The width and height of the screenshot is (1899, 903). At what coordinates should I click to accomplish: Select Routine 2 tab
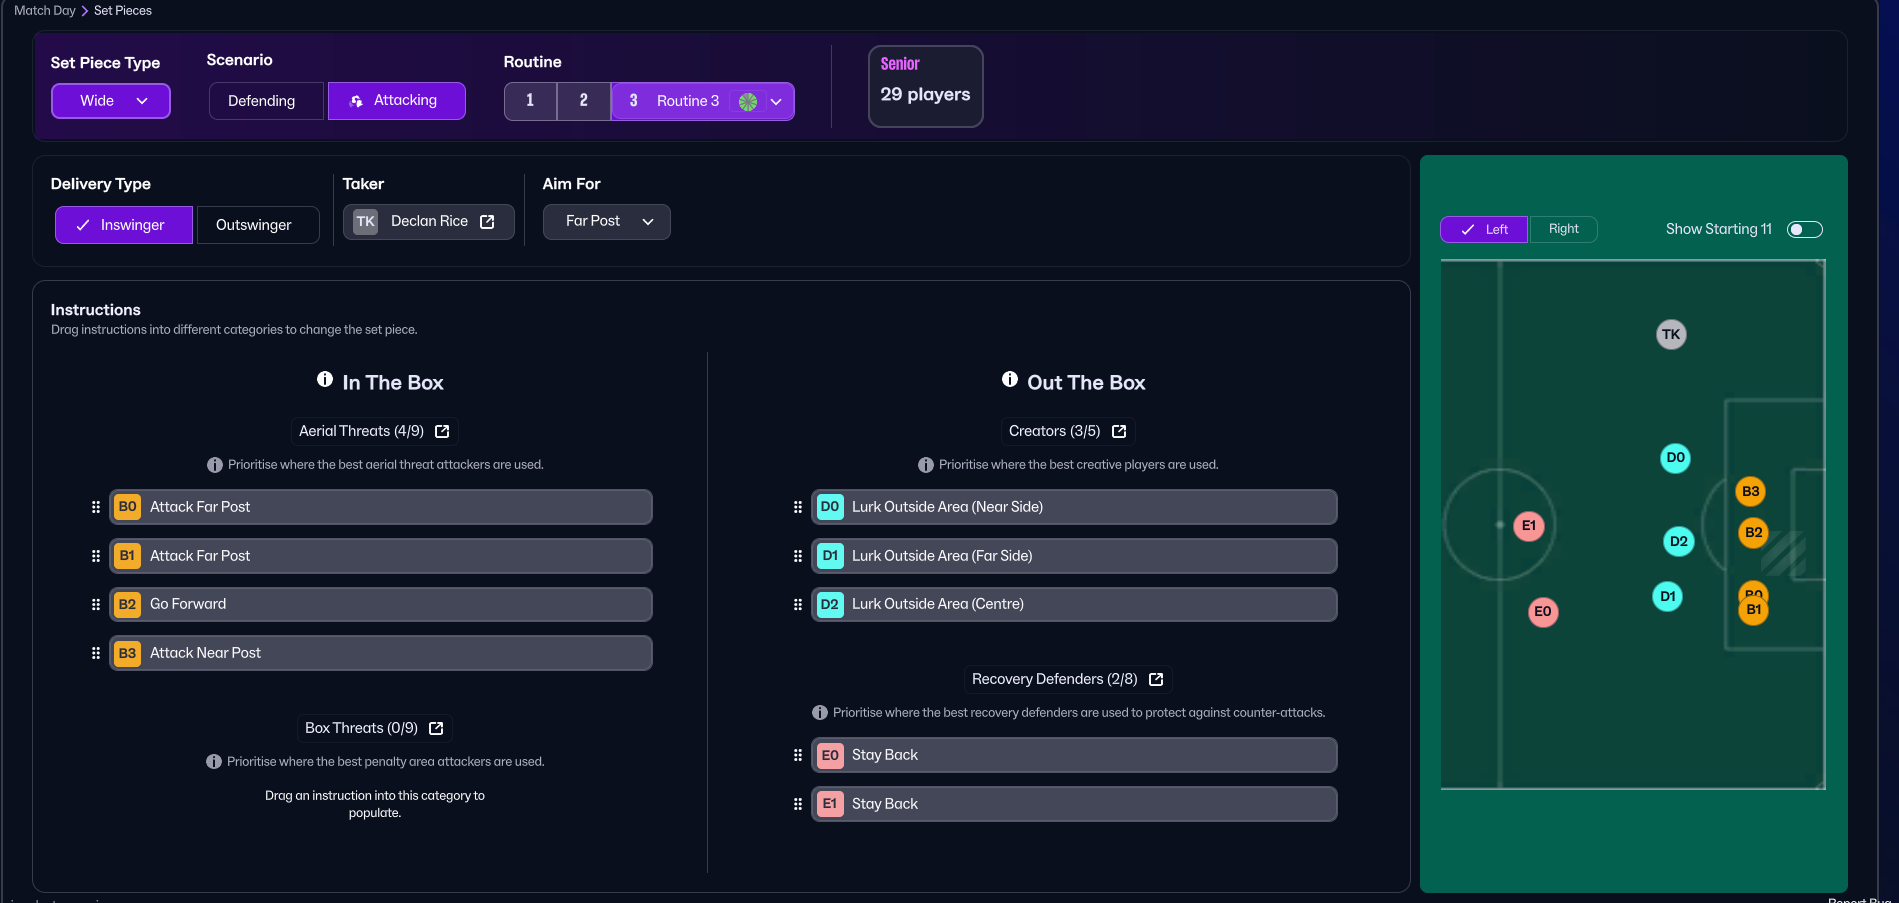[583, 101]
